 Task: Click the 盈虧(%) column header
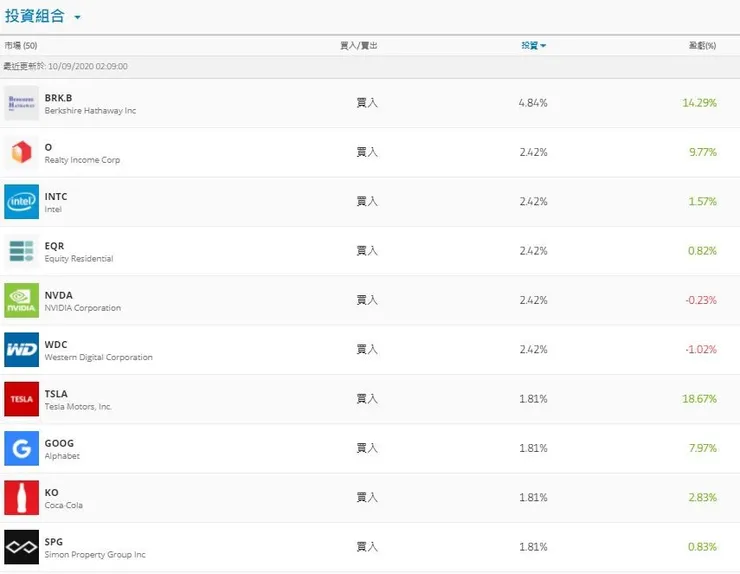[x=702, y=46]
